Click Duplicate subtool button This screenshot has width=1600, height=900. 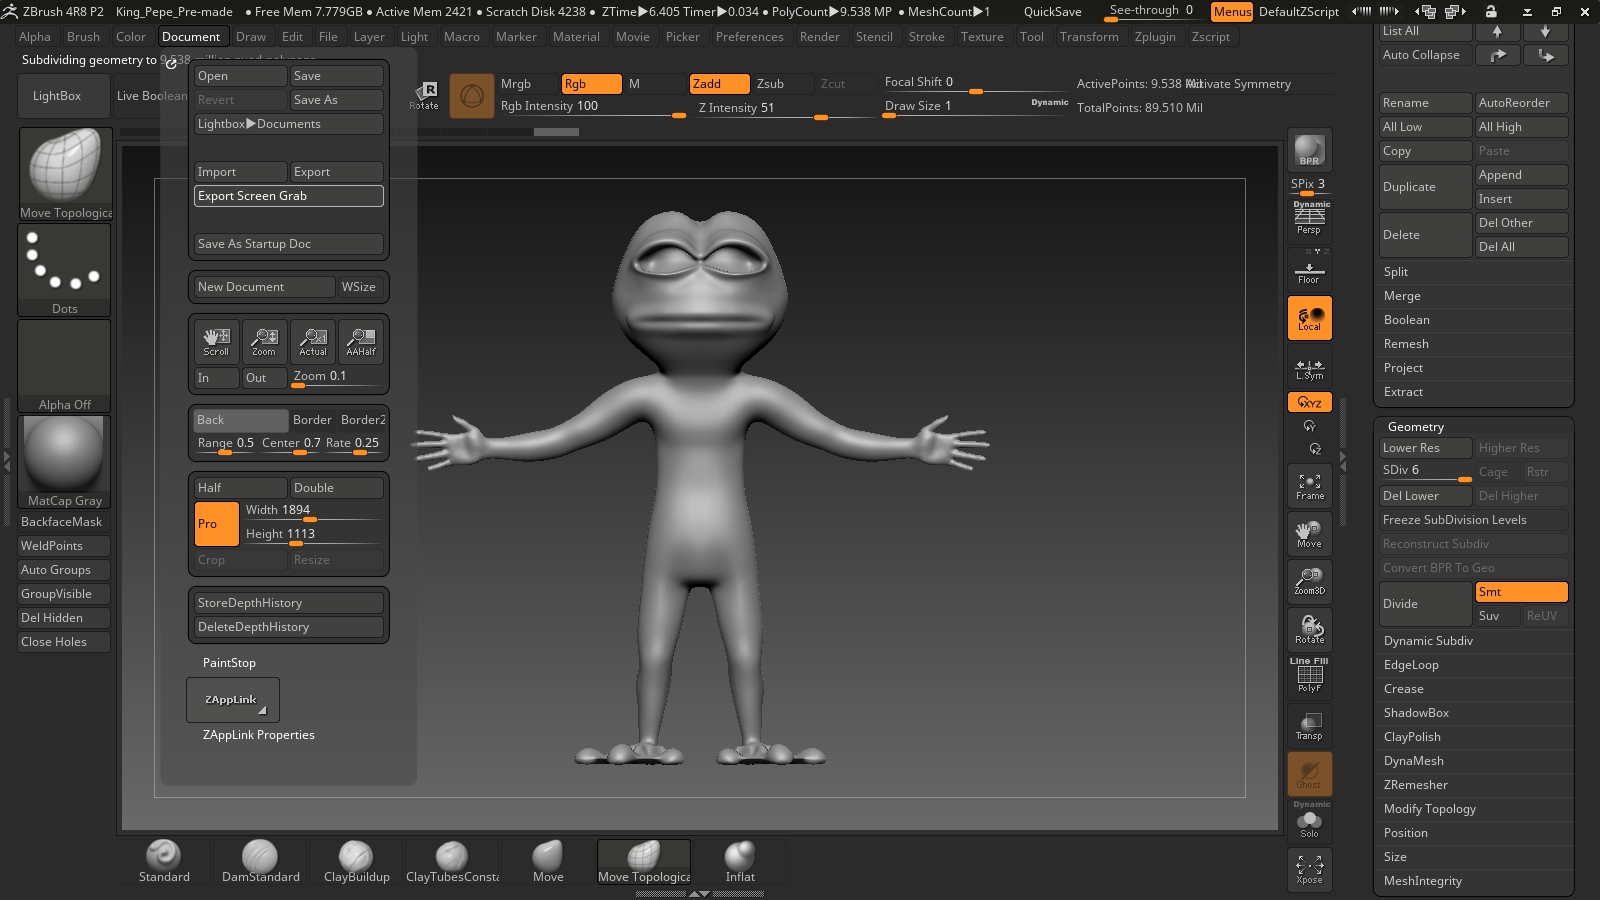pos(1424,187)
